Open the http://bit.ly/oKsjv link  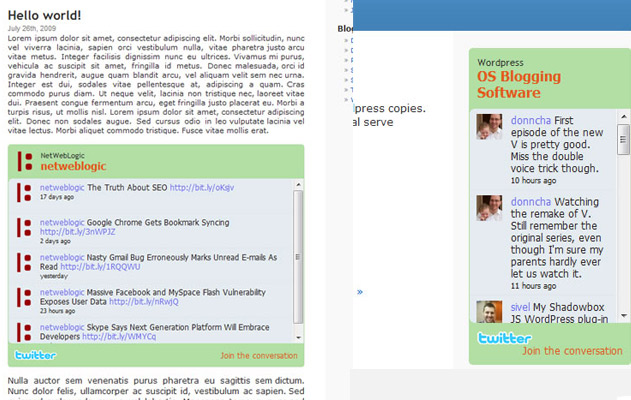coord(202,188)
